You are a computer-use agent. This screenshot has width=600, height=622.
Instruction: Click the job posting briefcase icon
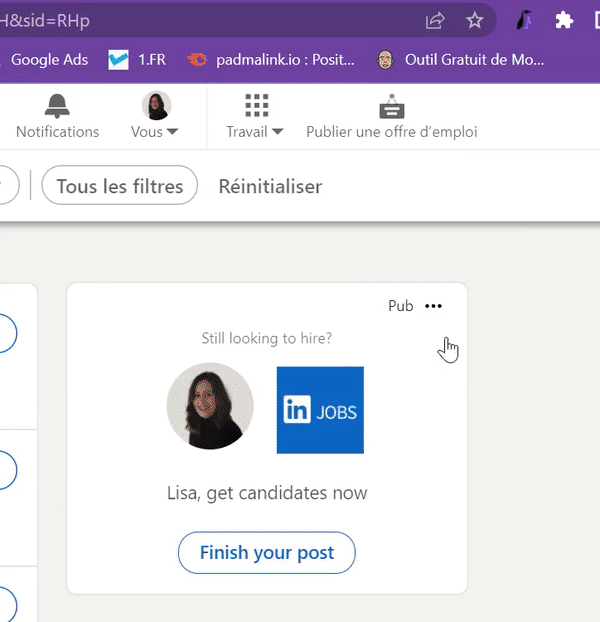(x=392, y=106)
